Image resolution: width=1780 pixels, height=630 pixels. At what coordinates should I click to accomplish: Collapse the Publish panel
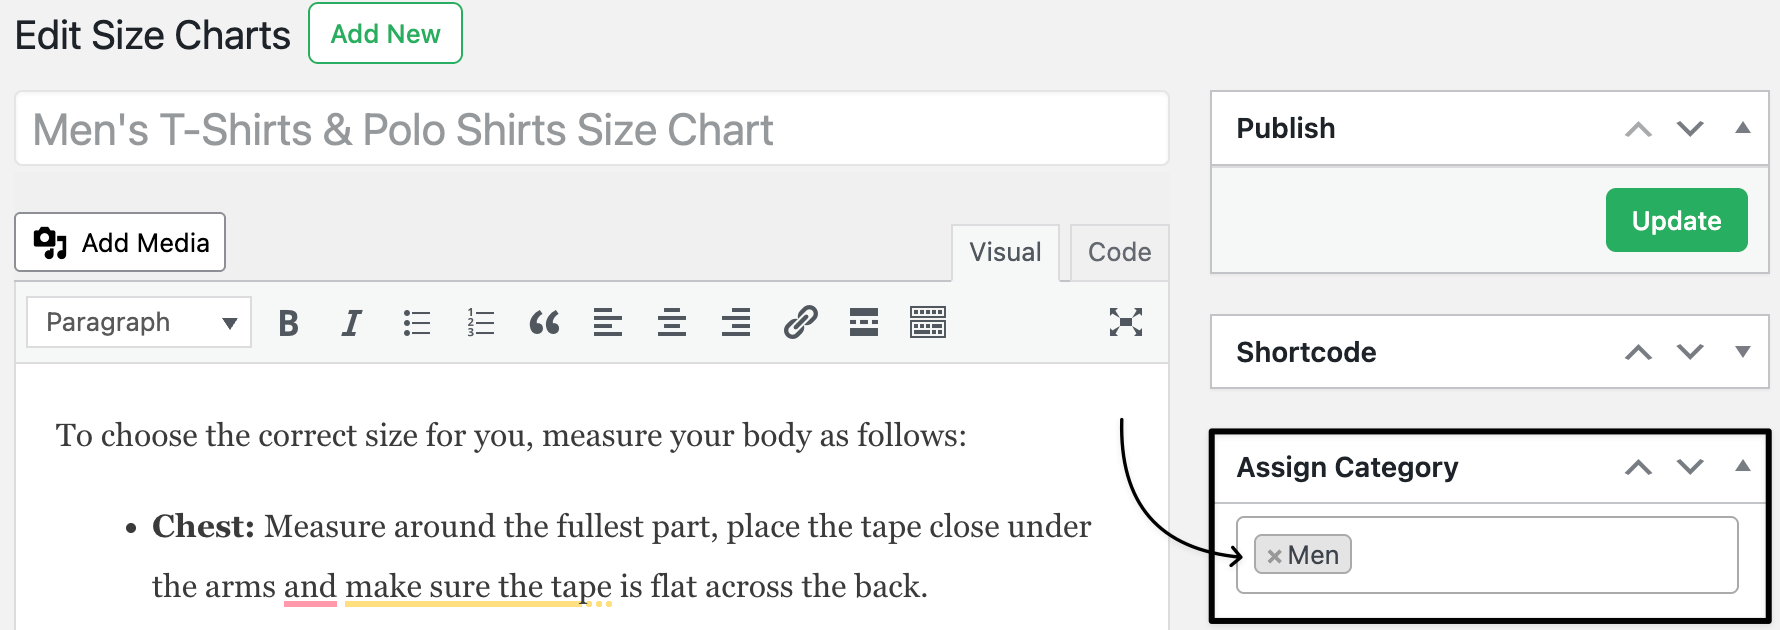point(1744,128)
